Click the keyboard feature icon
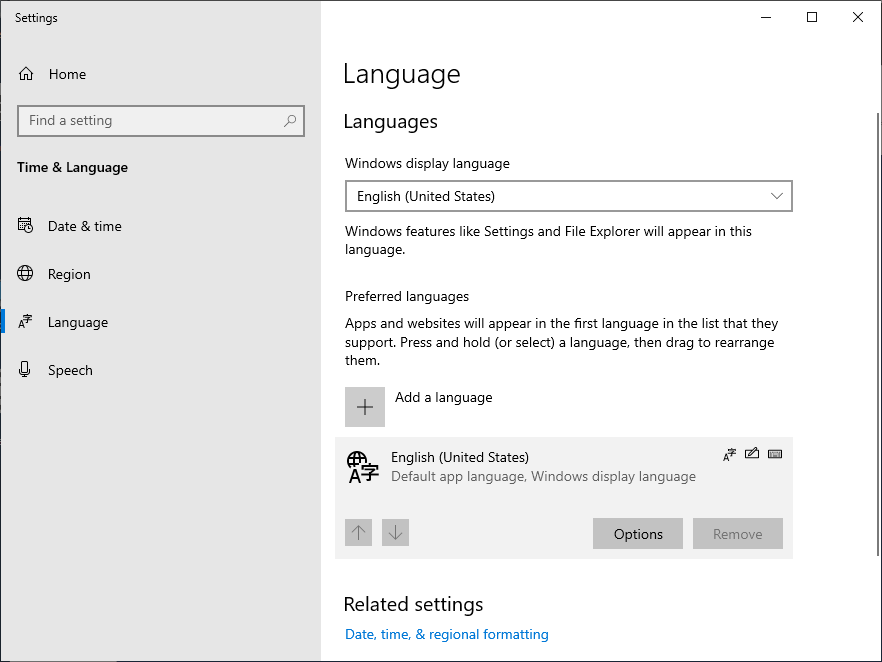Image resolution: width=882 pixels, height=662 pixels. click(x=775, y=454)
